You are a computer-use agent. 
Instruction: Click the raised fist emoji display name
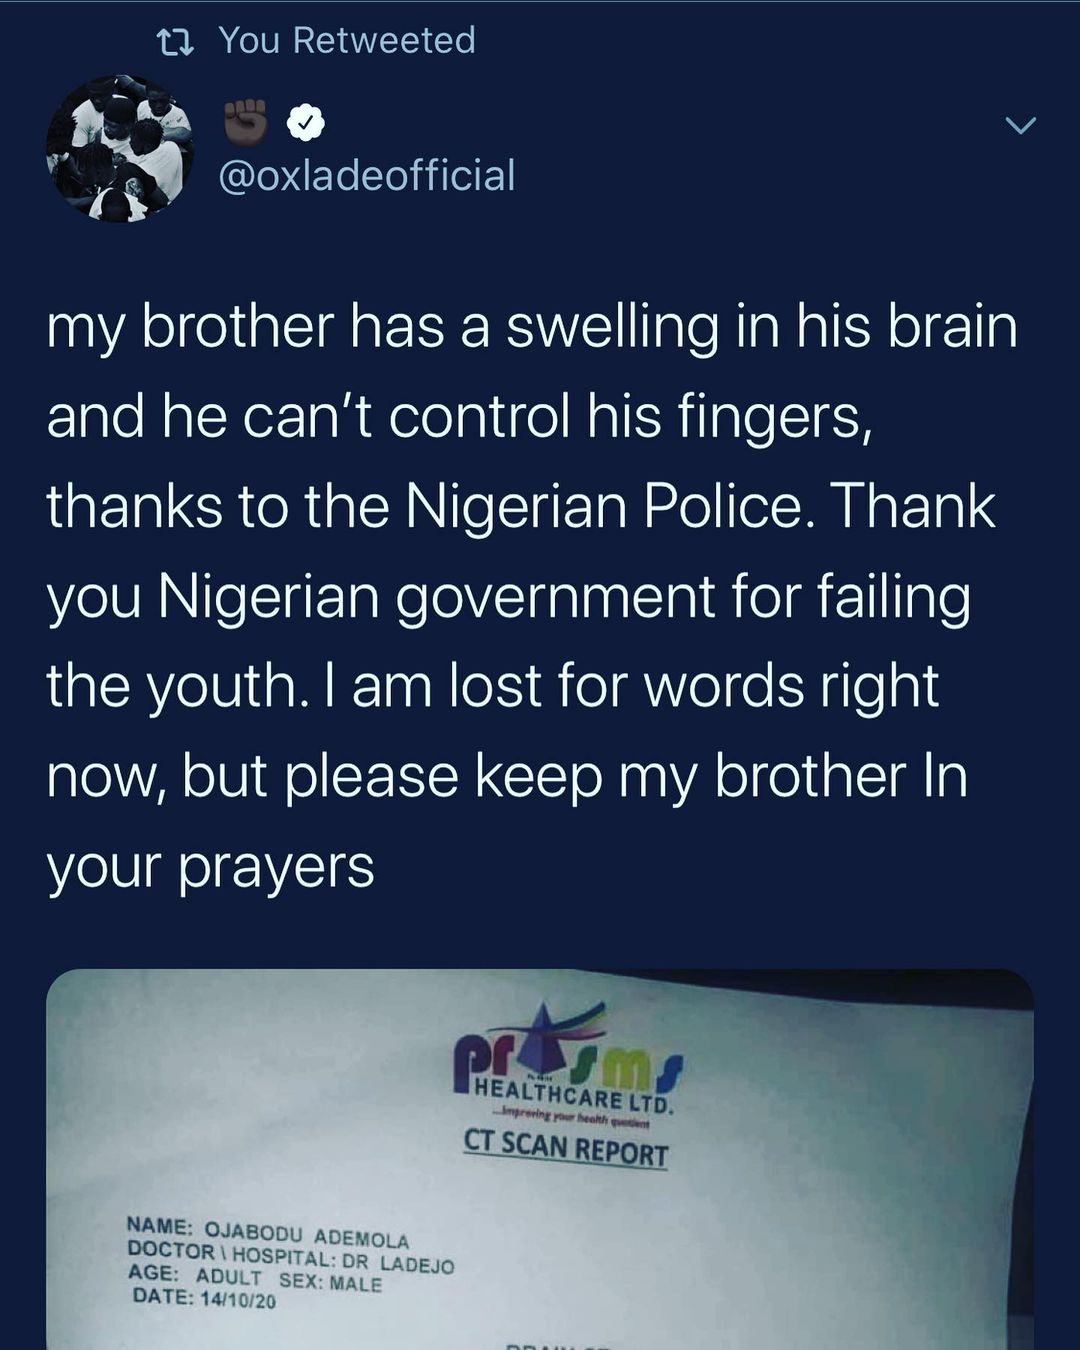(246, 122)
